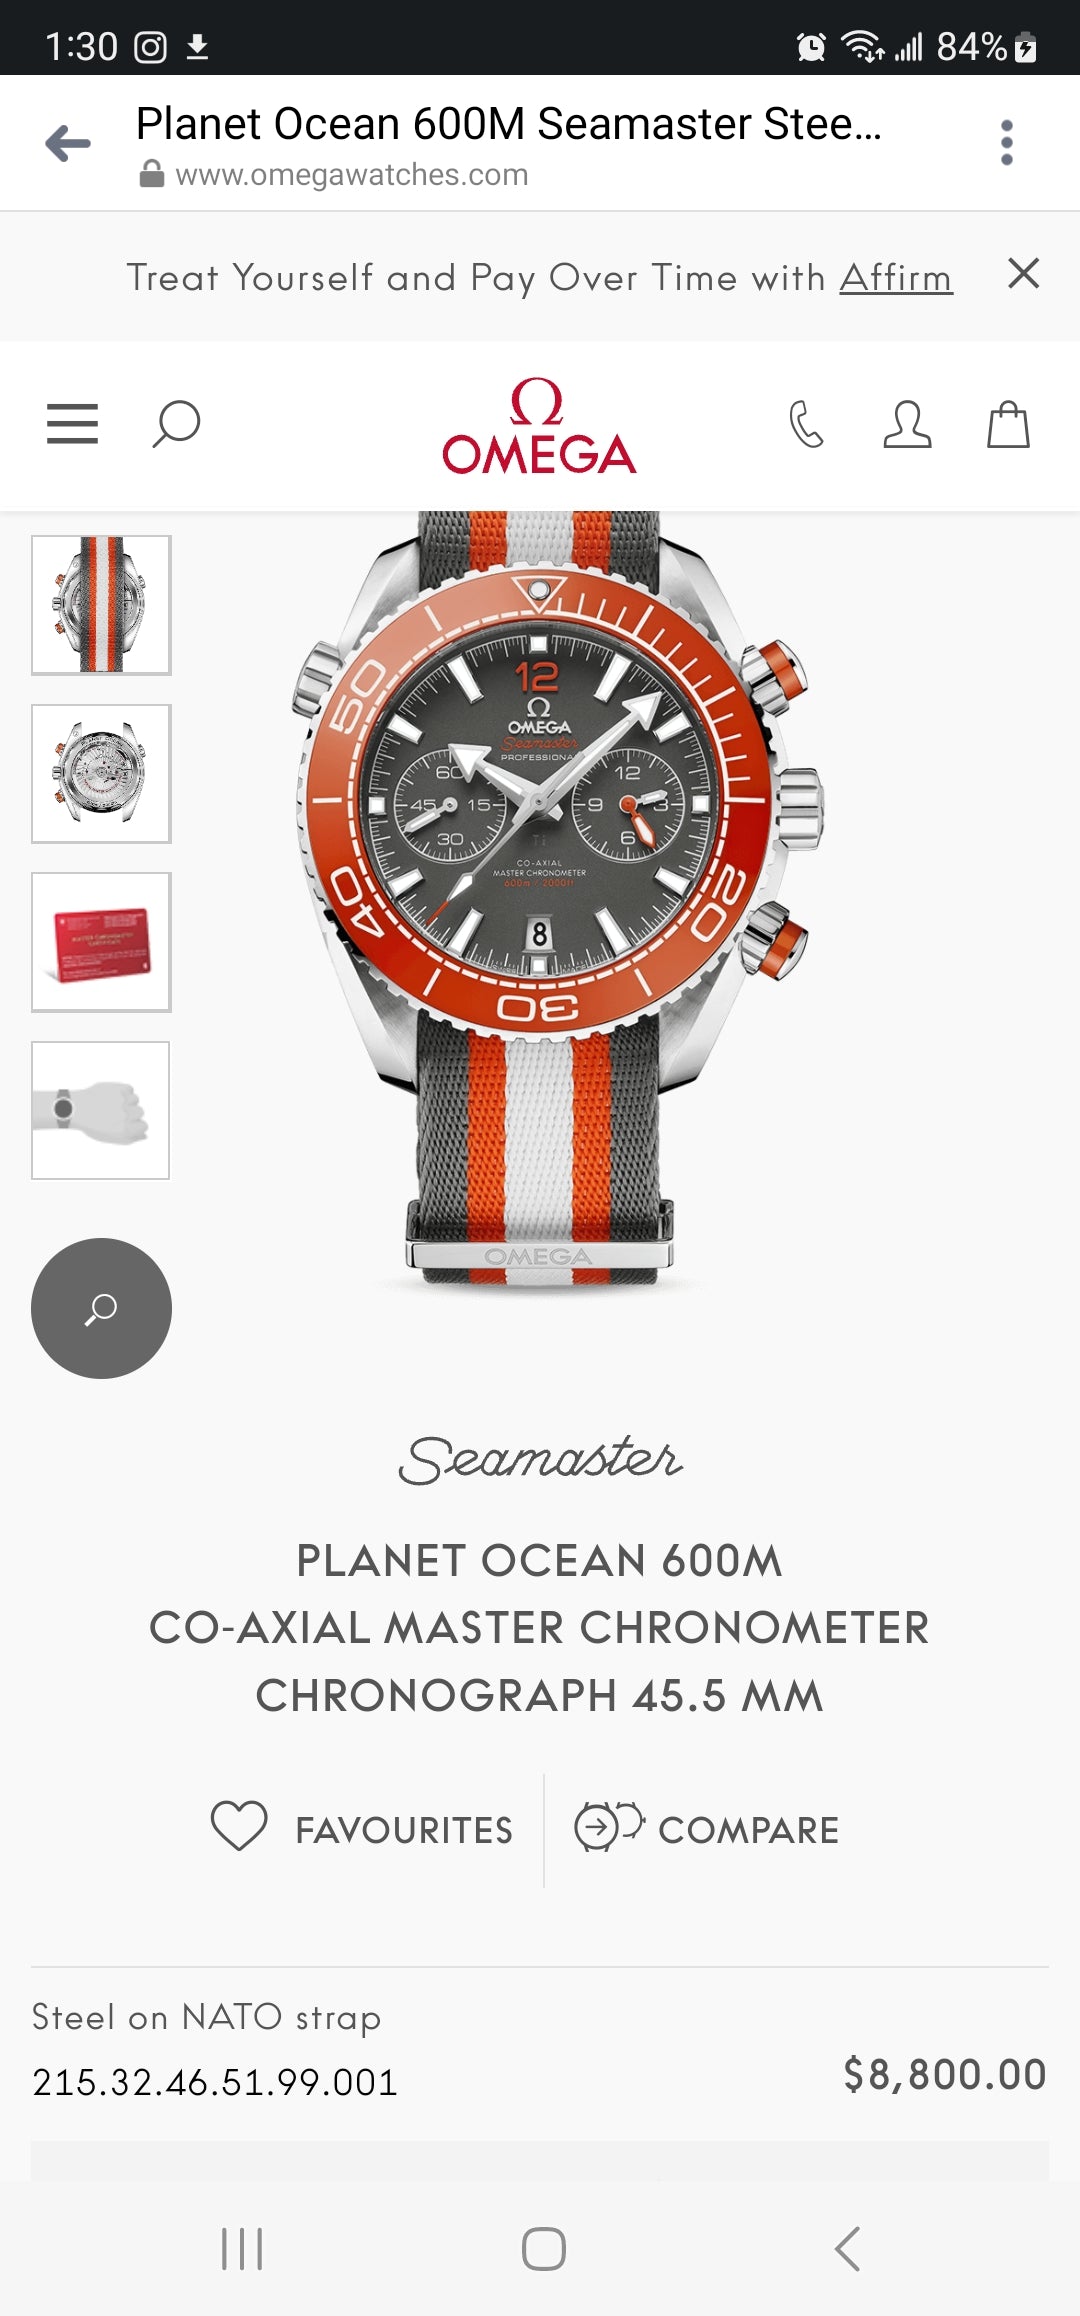1080x2316 pixels.
Task: Select red certificate card thumbnail
Action: (x=101, y=942)
